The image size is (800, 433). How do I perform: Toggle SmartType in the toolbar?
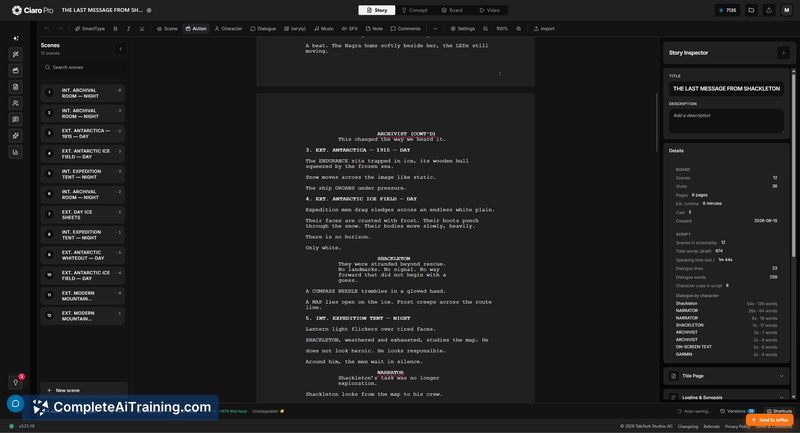(90, 29)
